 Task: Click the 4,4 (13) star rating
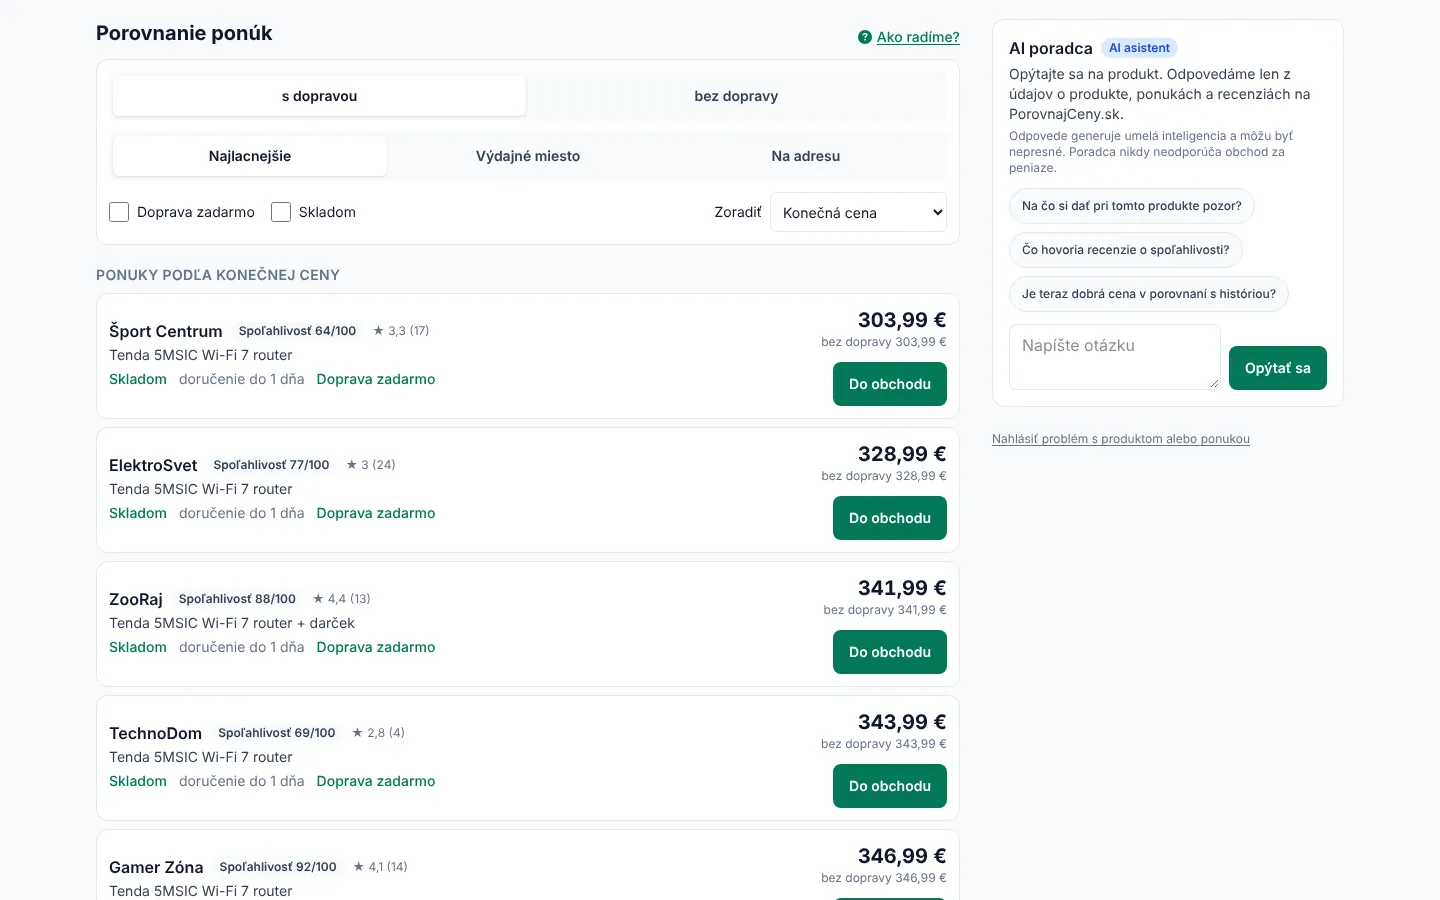pos(341,599)
